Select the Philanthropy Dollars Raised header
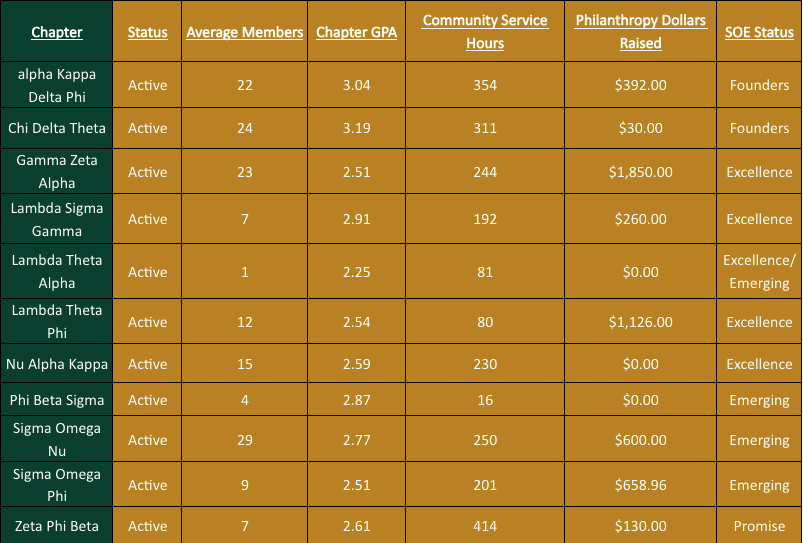Image resolution: width=803 pixels, height=543 pixels. coord(640,32)
